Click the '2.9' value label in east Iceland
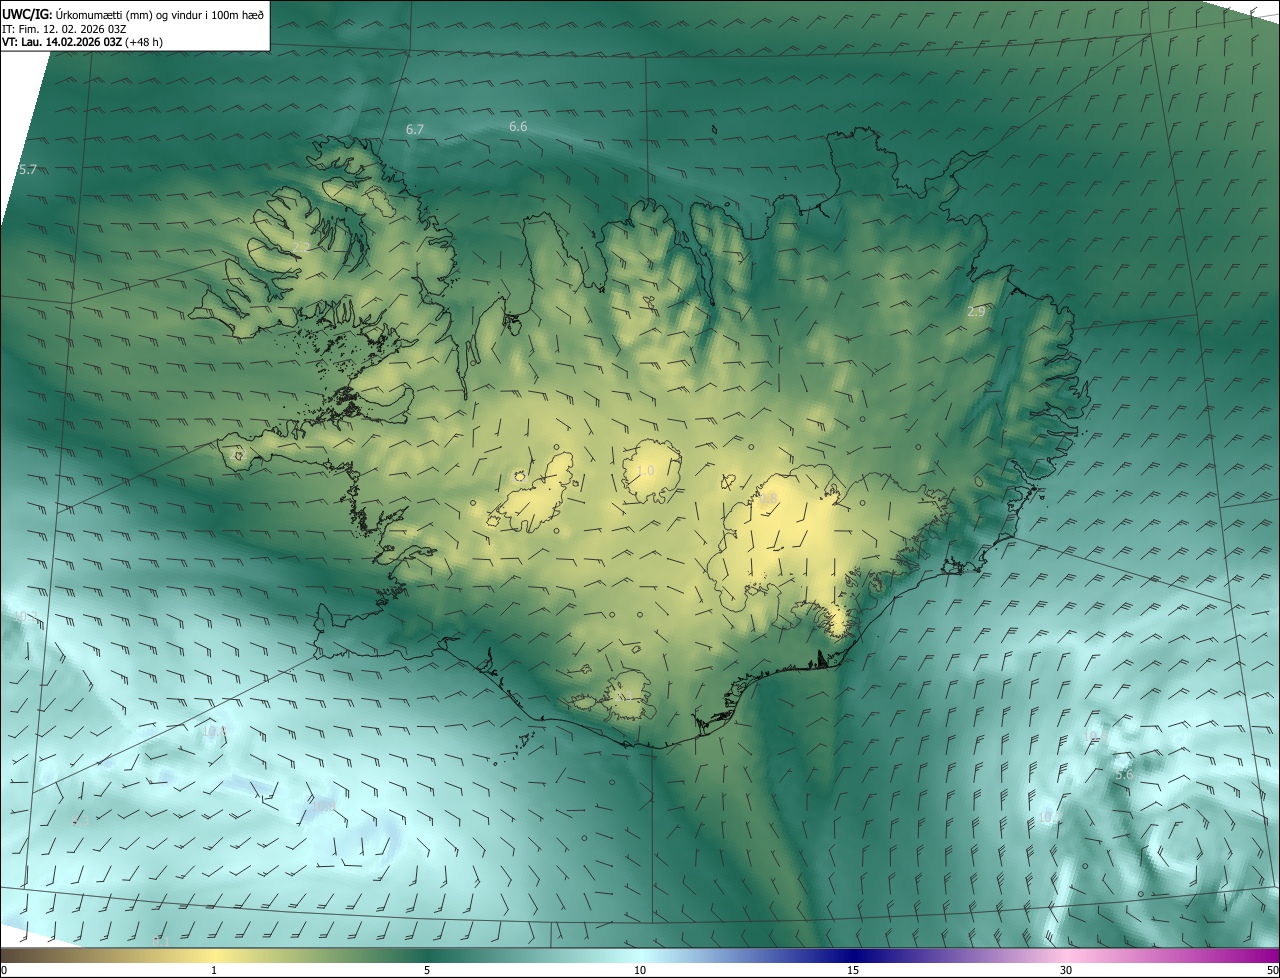Image resolution: width=1280 pixels, height=978 pixels. coord(976,312)
